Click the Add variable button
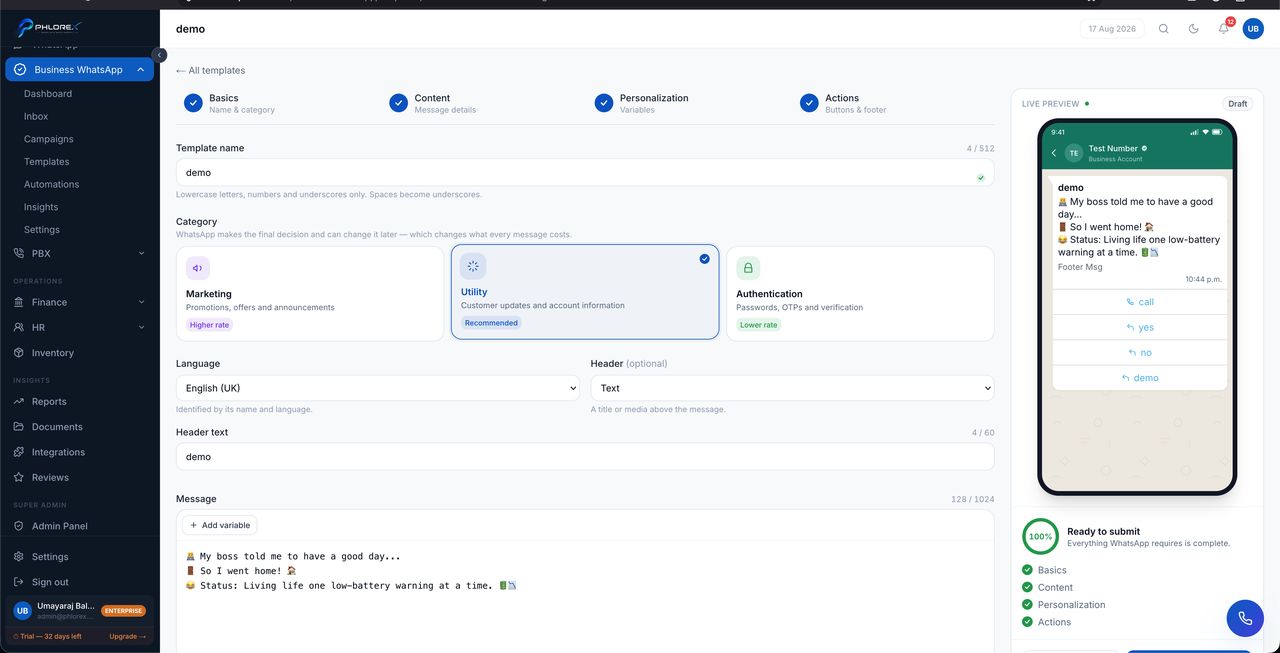1280x653 pixels. [x=220, y=525]
